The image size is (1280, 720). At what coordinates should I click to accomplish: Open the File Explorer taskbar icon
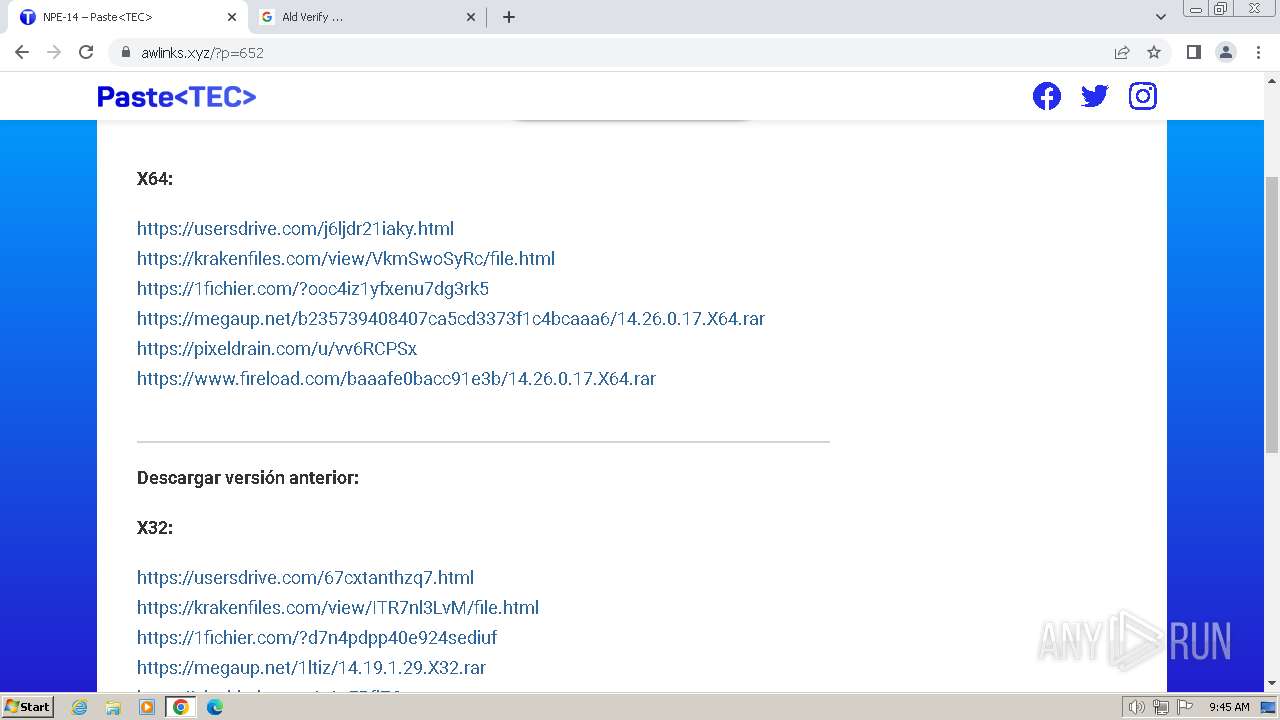pyautogui.click(x=113, y=707)
